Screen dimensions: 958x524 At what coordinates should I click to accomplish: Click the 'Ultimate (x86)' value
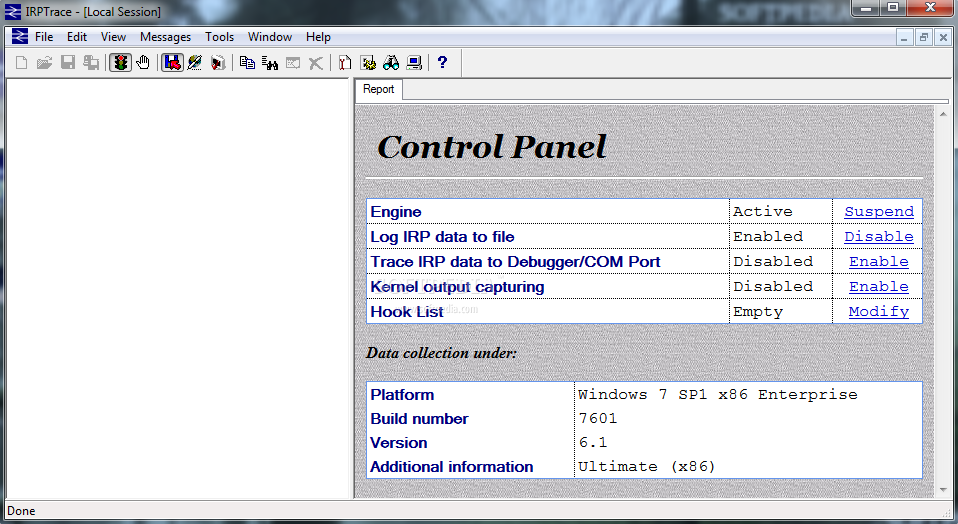coord(646,467)
